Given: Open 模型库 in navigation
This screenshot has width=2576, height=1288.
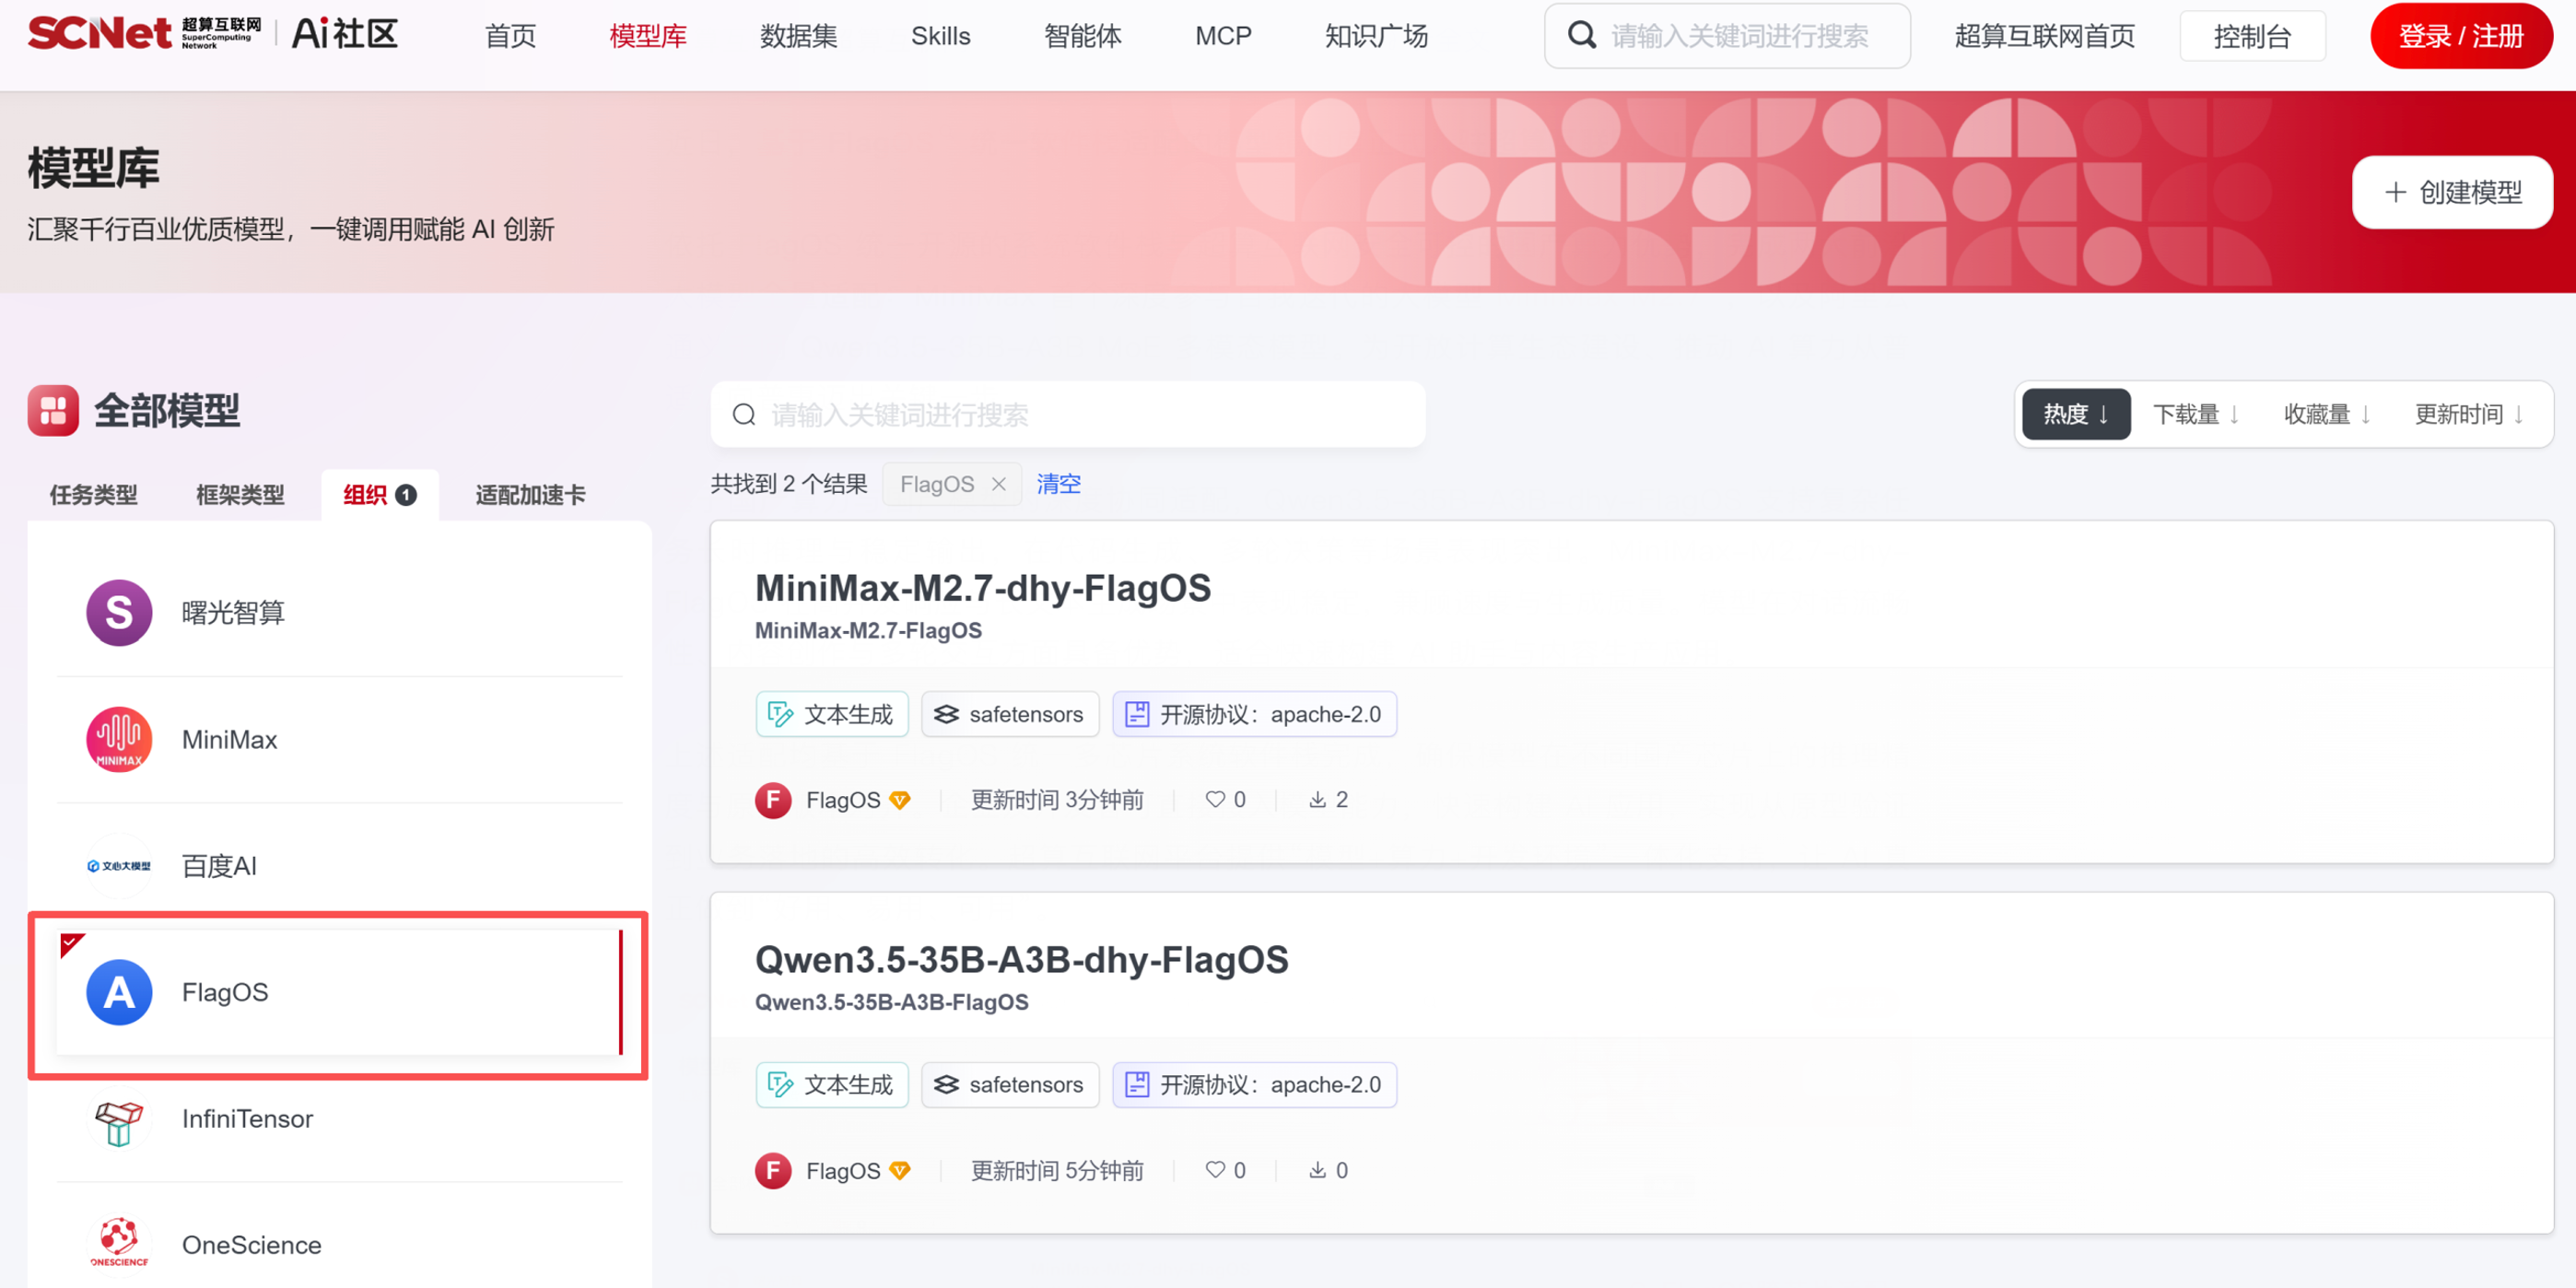Looking at the screenshot, I should point(648,36).
